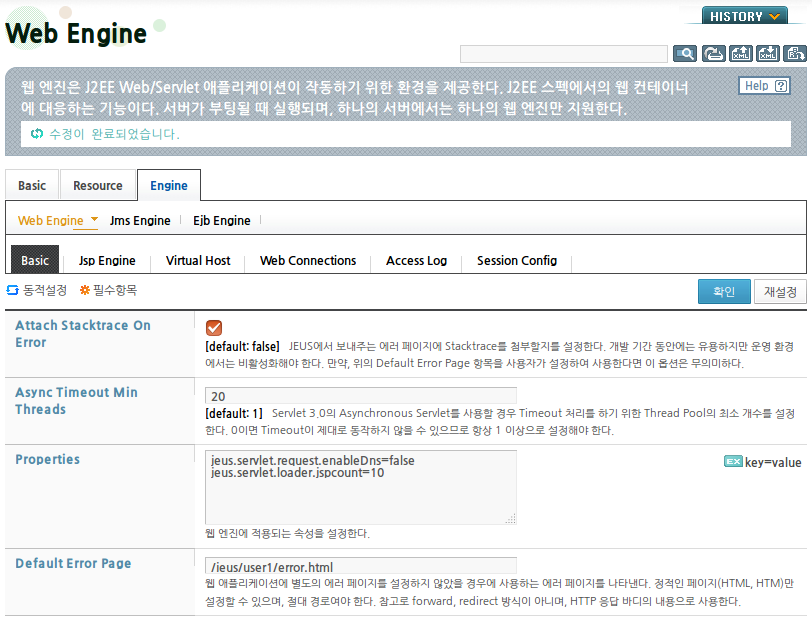Image resolution: width=812 pixels, height=621 pixels.
Task: Click the Properties label
Action: 48,459
